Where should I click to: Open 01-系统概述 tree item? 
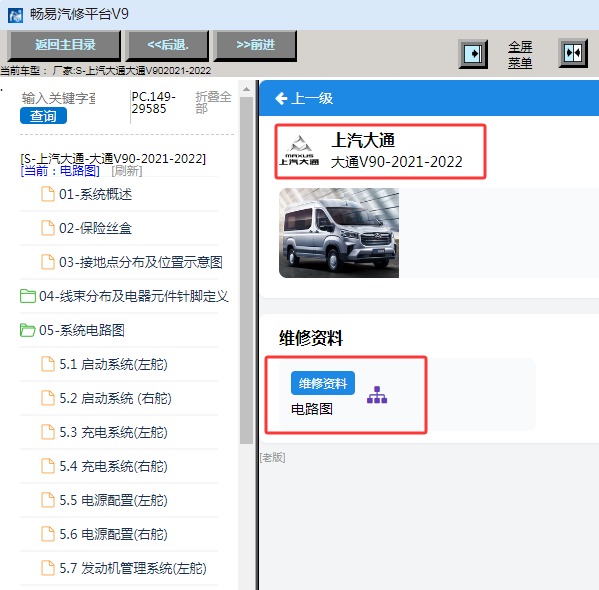[x=96, y=194]
